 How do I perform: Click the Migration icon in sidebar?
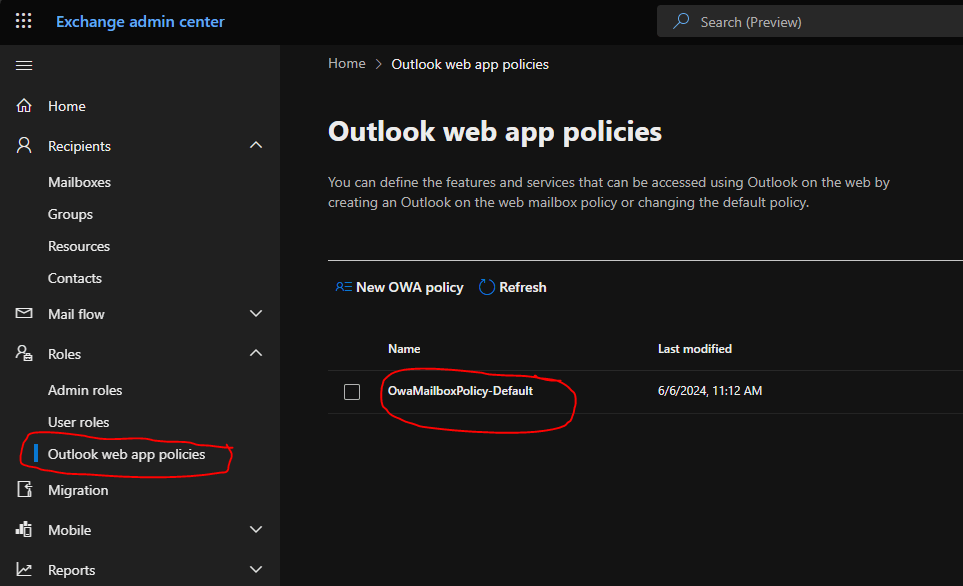[24, 490]
